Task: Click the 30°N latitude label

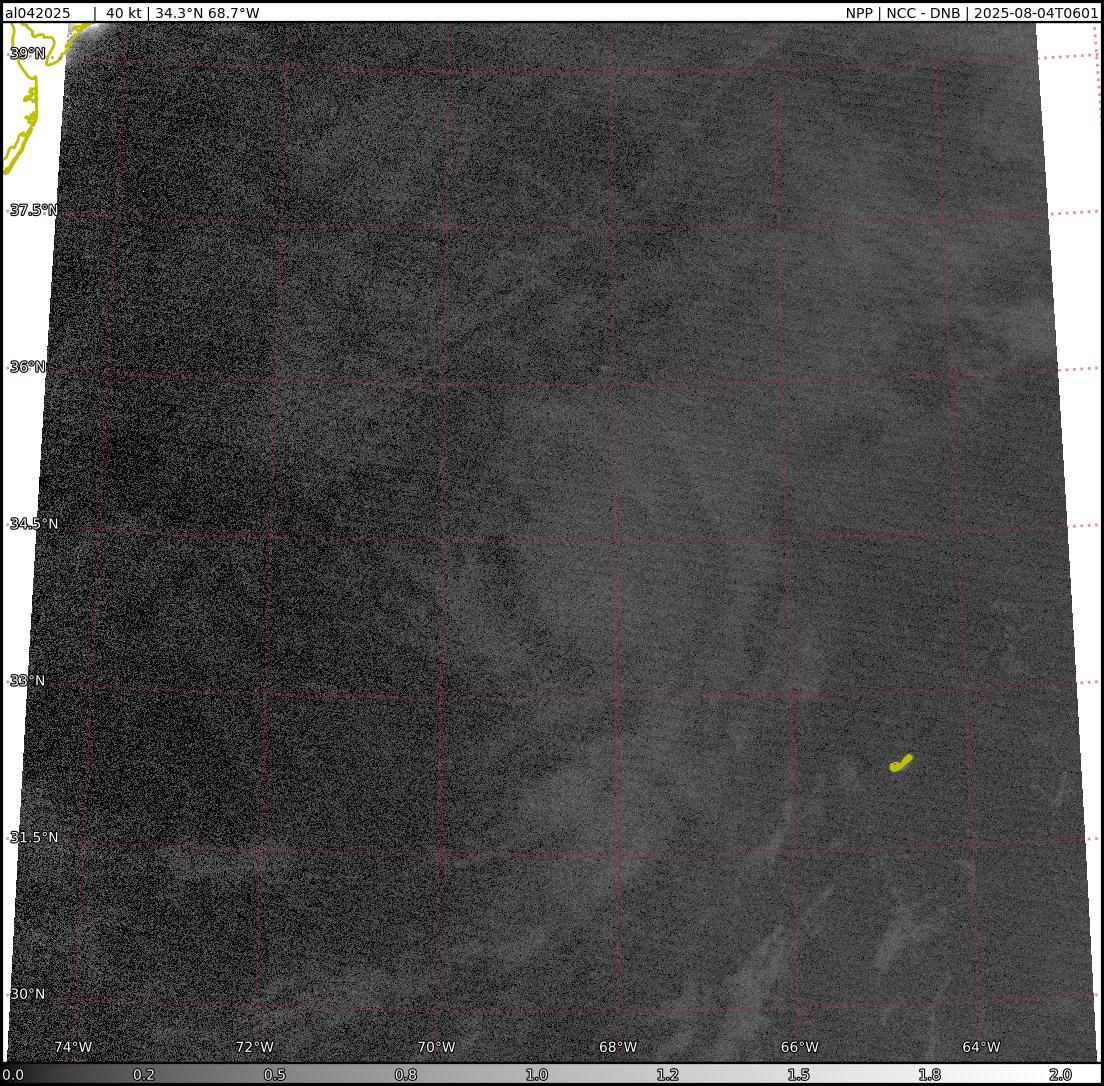Action: [27, 994]
